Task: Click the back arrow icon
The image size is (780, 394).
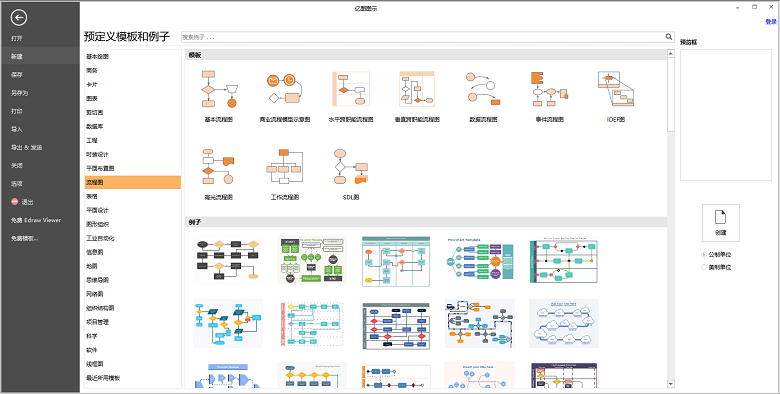Action: pos(19,18)
